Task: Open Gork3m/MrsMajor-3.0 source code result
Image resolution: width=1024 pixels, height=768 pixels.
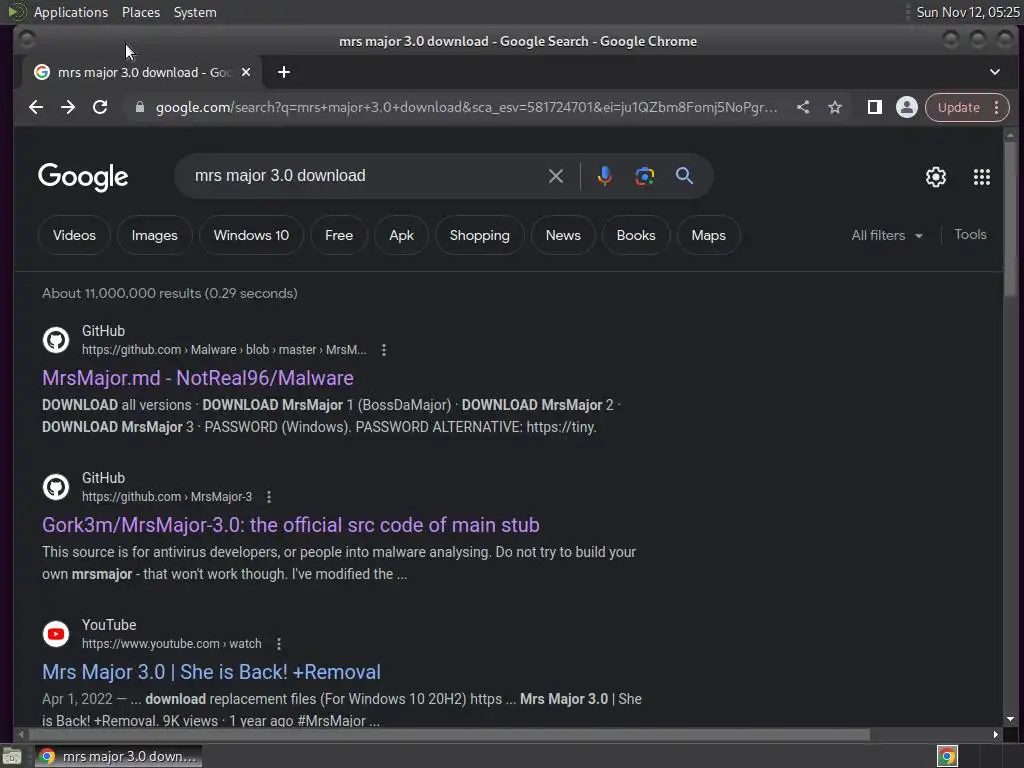Action: pos(291,525)
